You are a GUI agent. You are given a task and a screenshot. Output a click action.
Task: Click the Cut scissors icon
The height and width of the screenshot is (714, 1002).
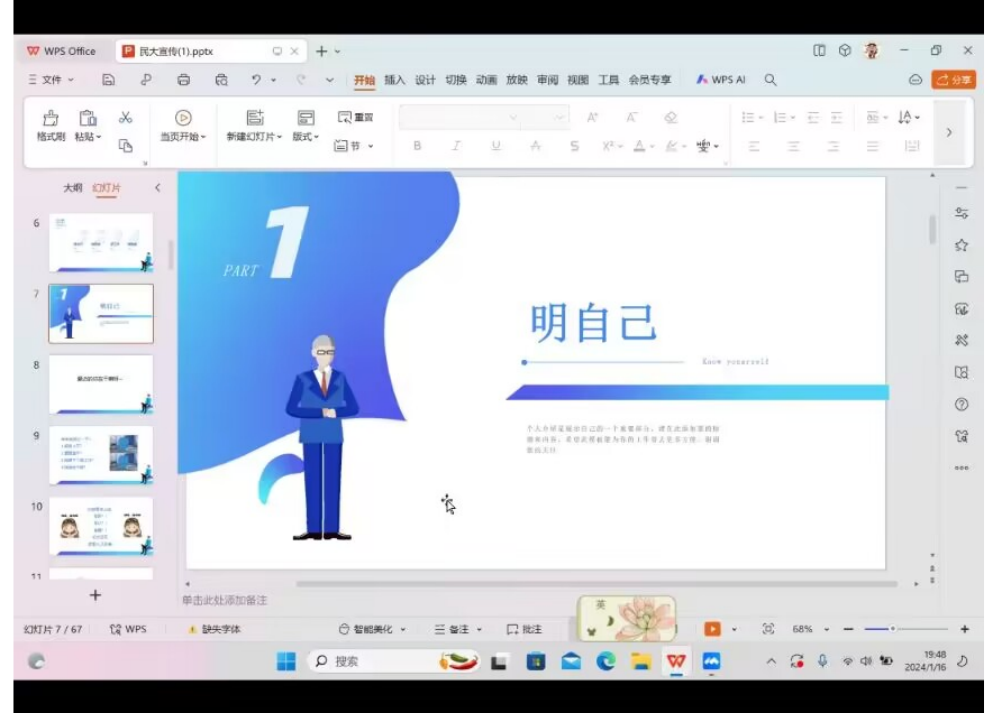tap(125, 118)
